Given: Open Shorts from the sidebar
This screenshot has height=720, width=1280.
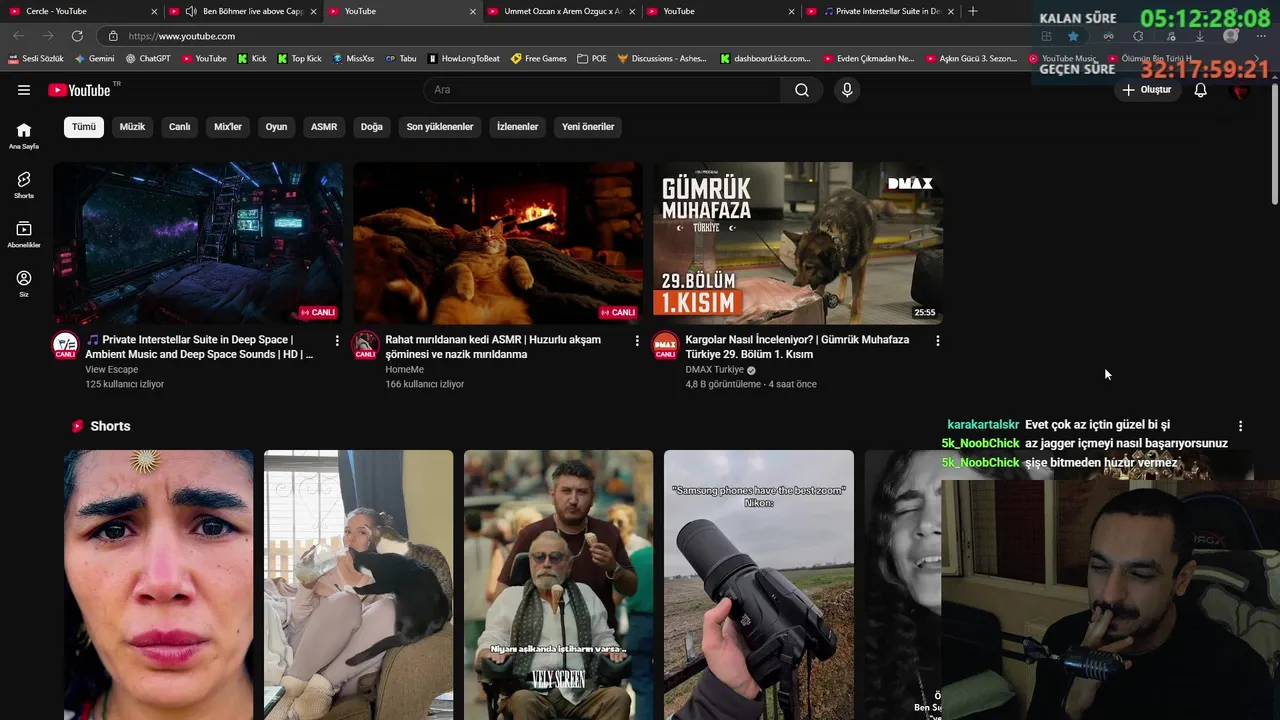Looking at the screenshot, I should pyautogui.click(x=24, y=185).
